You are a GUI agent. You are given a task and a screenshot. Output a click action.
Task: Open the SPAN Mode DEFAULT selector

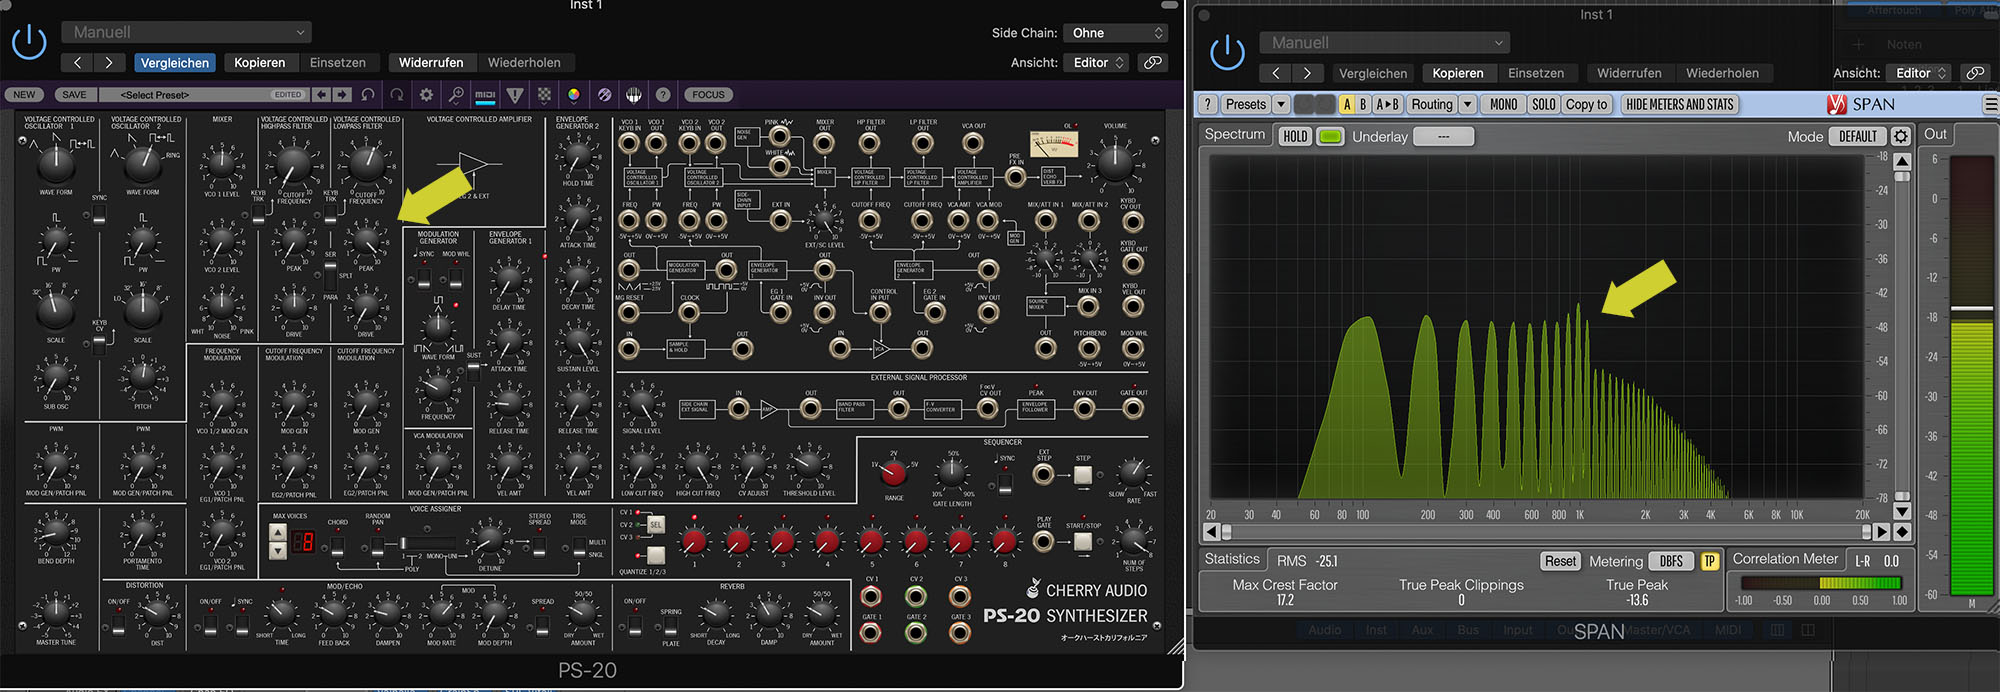pos(1857,137)
